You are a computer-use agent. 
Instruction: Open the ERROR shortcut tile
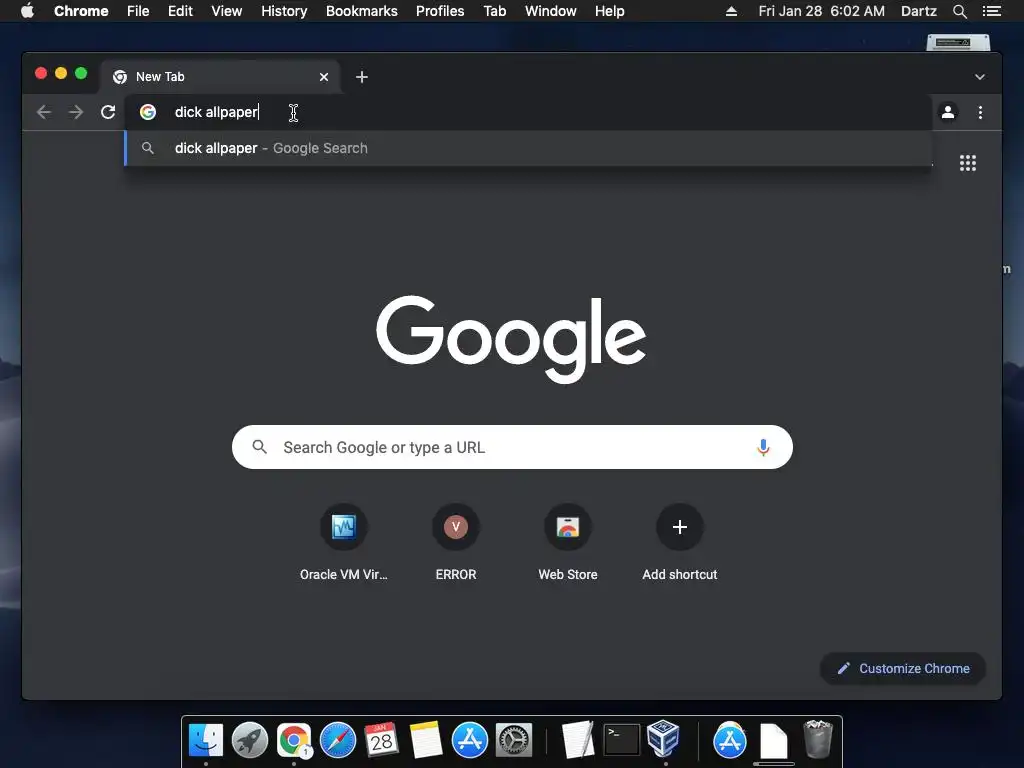pyautogui.click(x=456, y=542)
